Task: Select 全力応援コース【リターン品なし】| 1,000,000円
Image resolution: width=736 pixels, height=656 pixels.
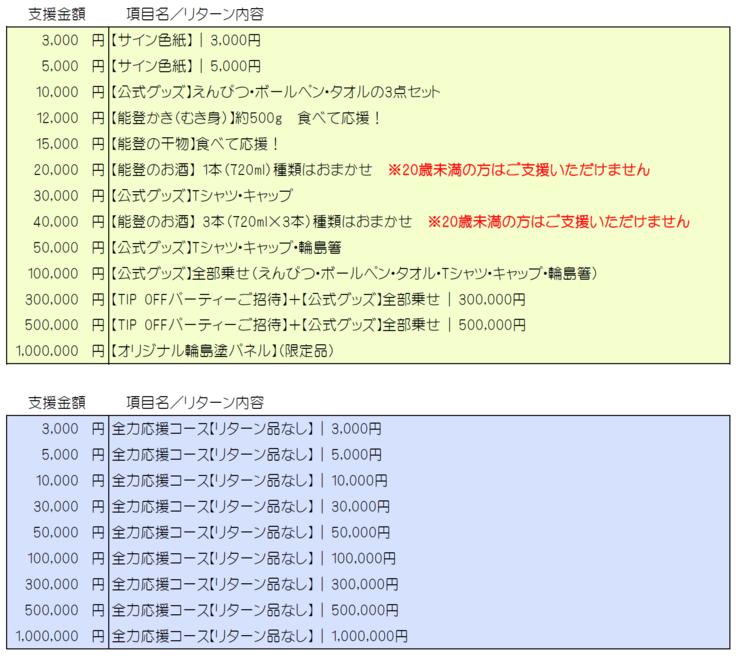Action: (x=259, y=636)
